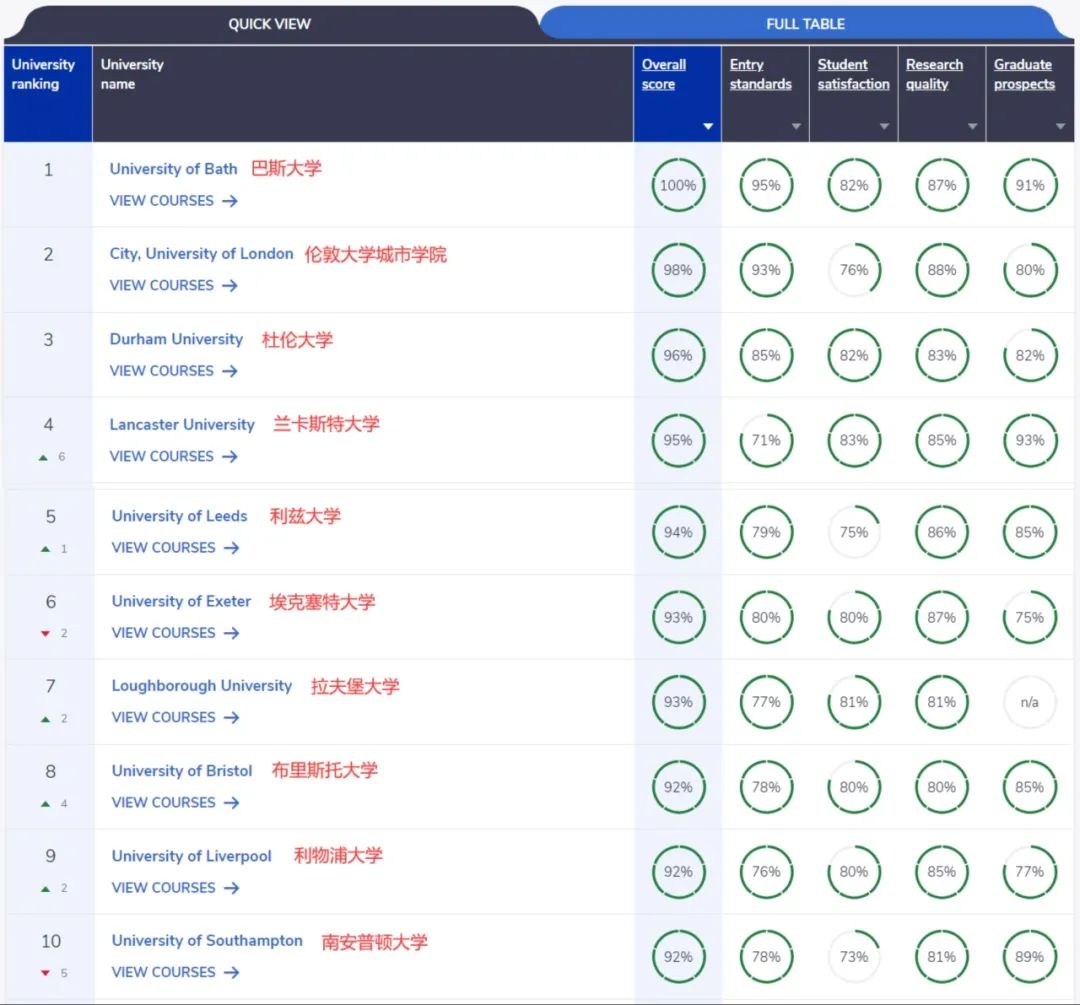Sort by the Research quality column header
The image size is (1080, 1005).
tap(934, 74)
